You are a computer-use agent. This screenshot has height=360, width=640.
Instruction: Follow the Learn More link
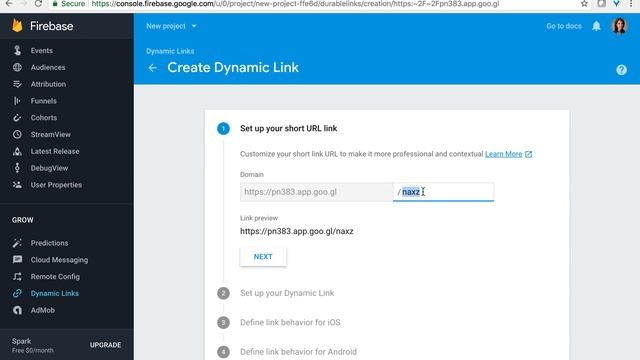point(503,154)
